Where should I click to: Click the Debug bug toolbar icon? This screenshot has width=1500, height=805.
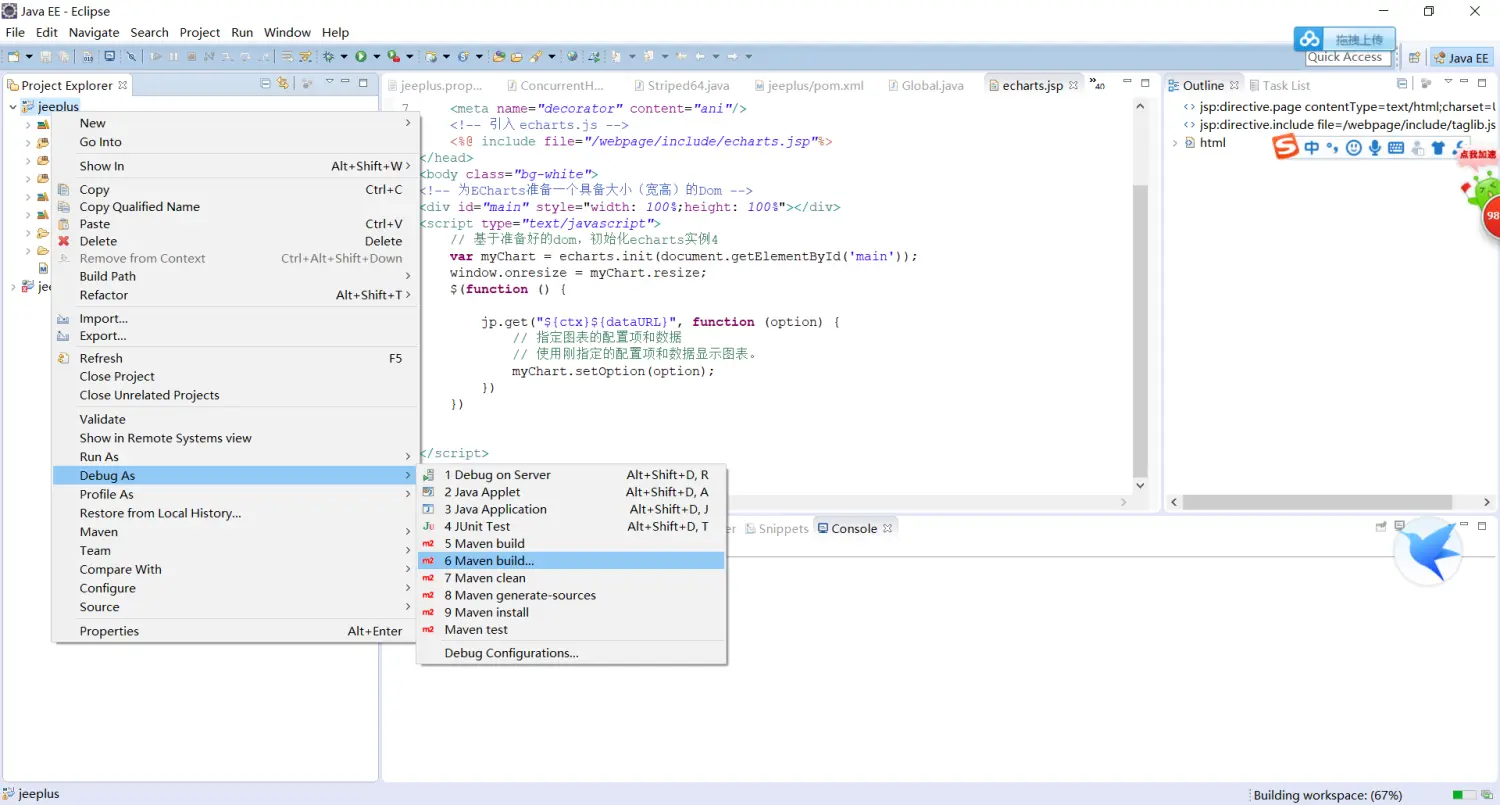click(x=328, y=57)
